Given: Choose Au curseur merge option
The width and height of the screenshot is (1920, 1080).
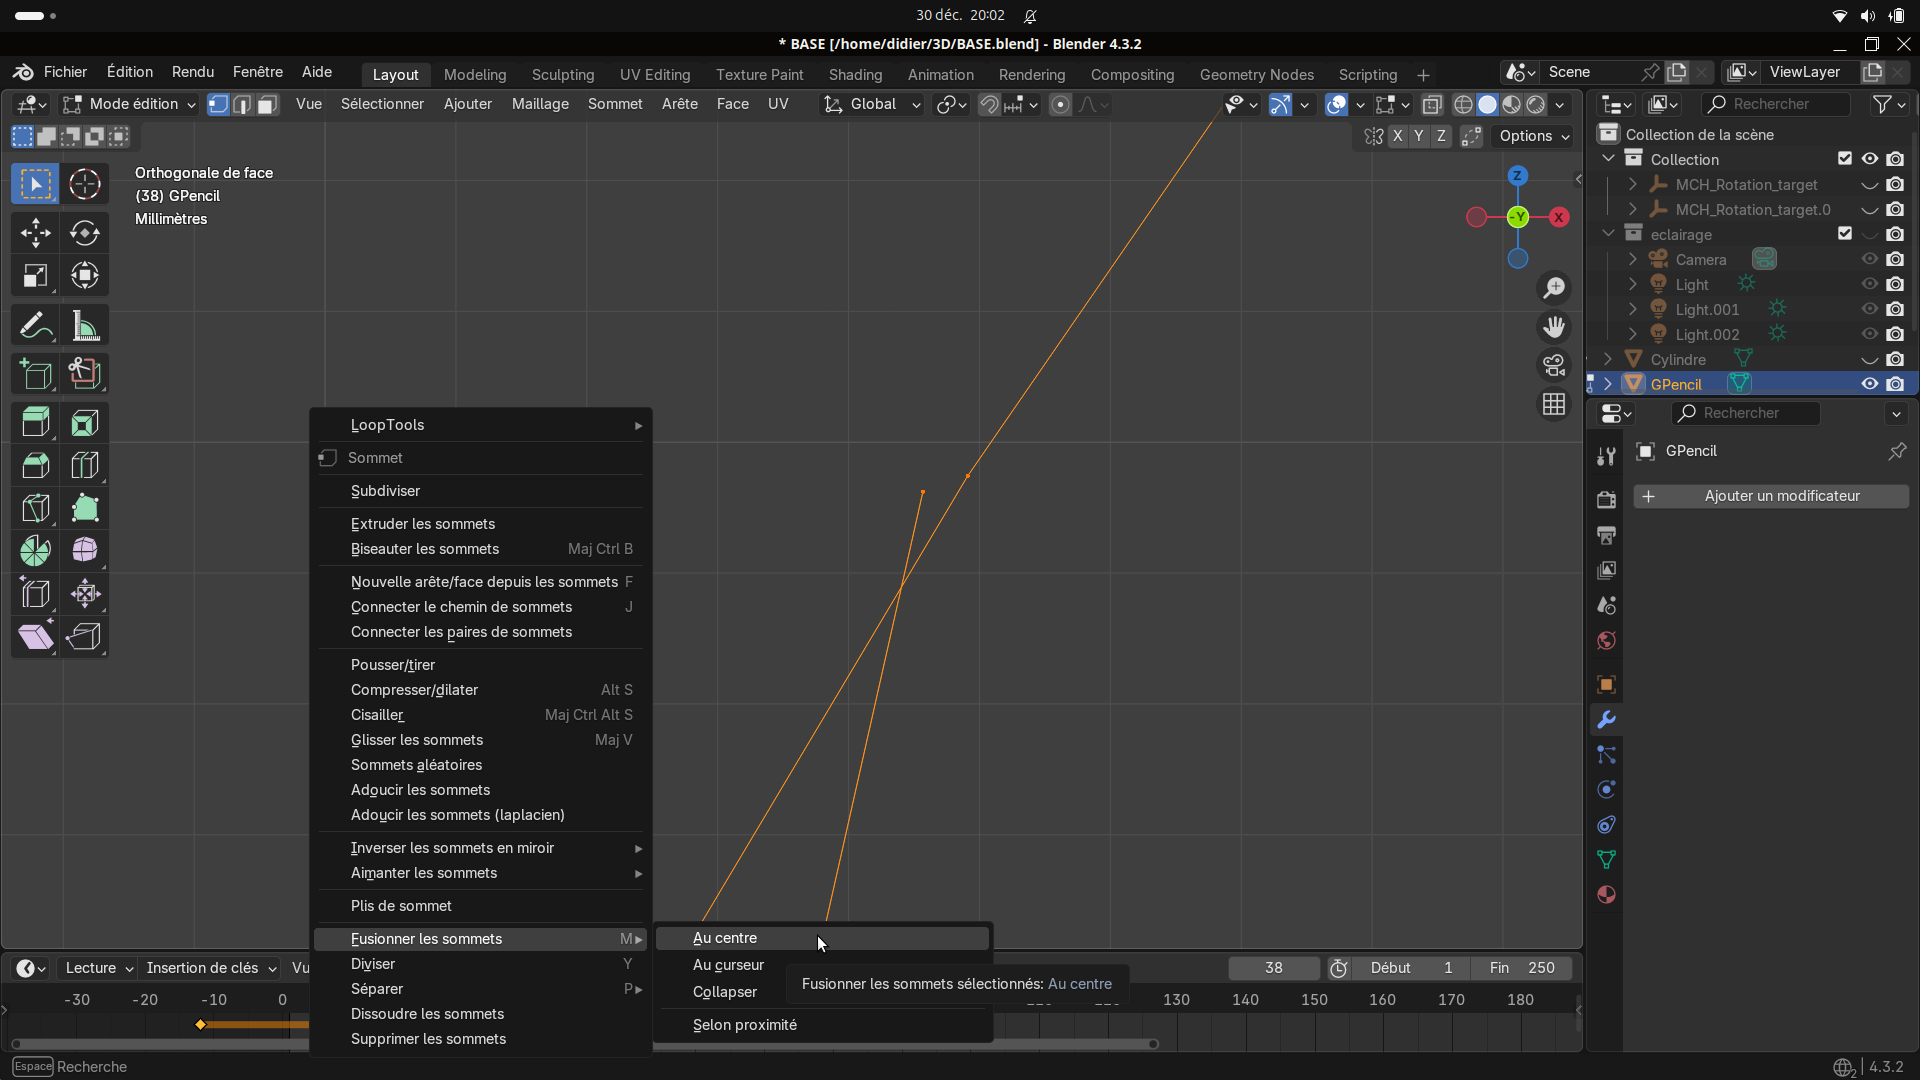Looking at the screenshot, I should 728,965.
